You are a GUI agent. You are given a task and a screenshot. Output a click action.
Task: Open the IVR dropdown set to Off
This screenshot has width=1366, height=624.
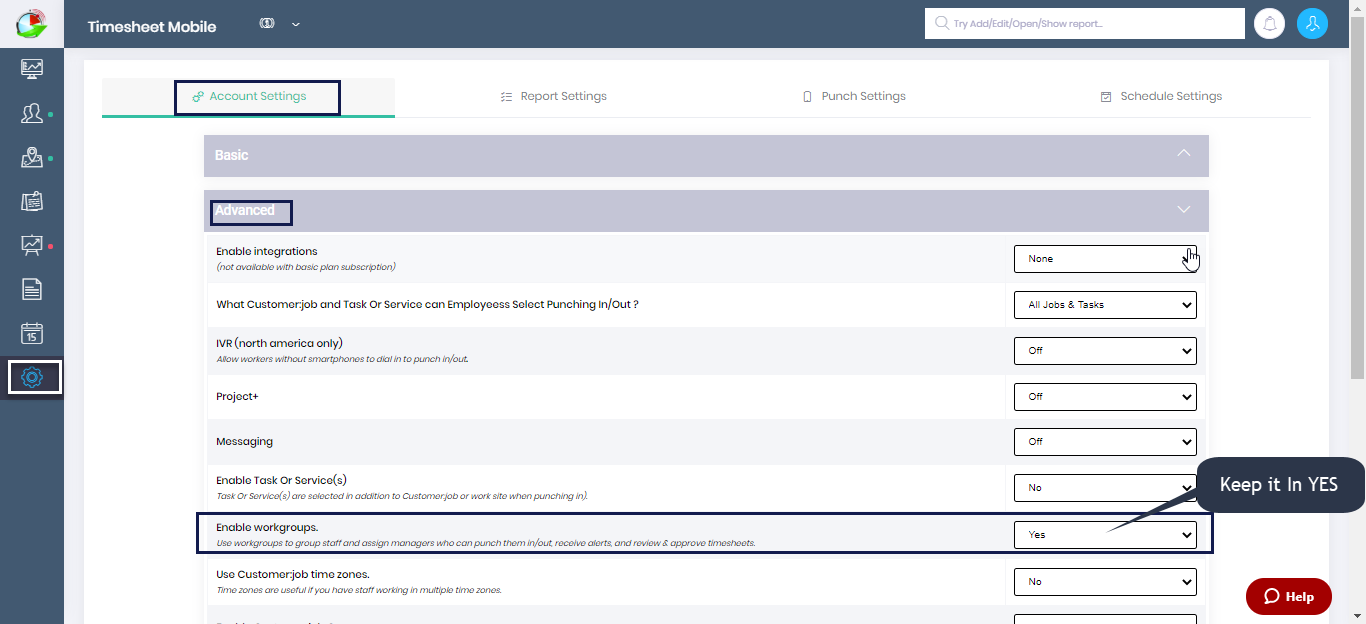[1105, 351]
